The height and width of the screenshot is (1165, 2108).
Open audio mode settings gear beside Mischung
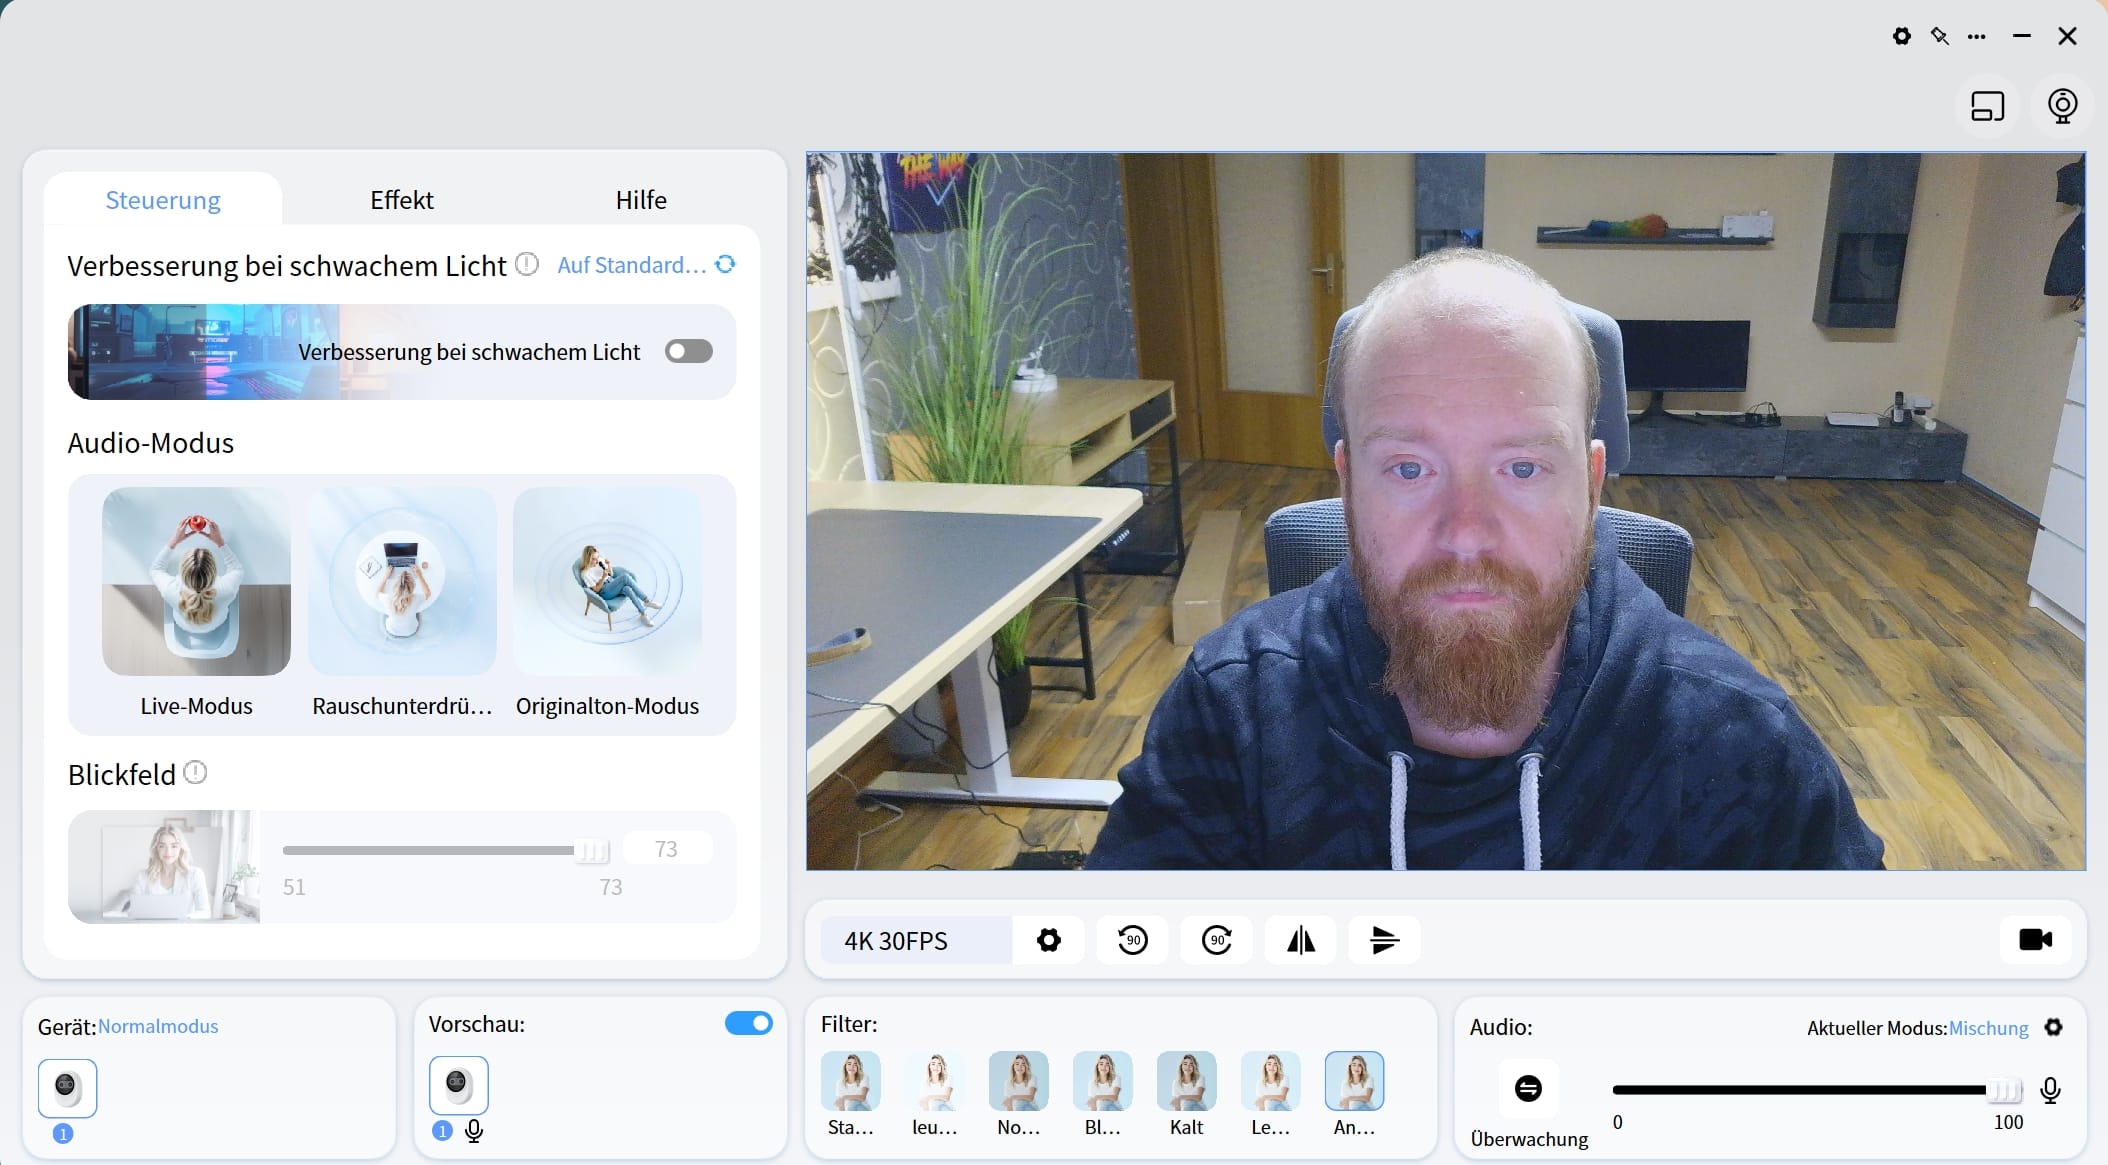click(x=2053, y=1027)
